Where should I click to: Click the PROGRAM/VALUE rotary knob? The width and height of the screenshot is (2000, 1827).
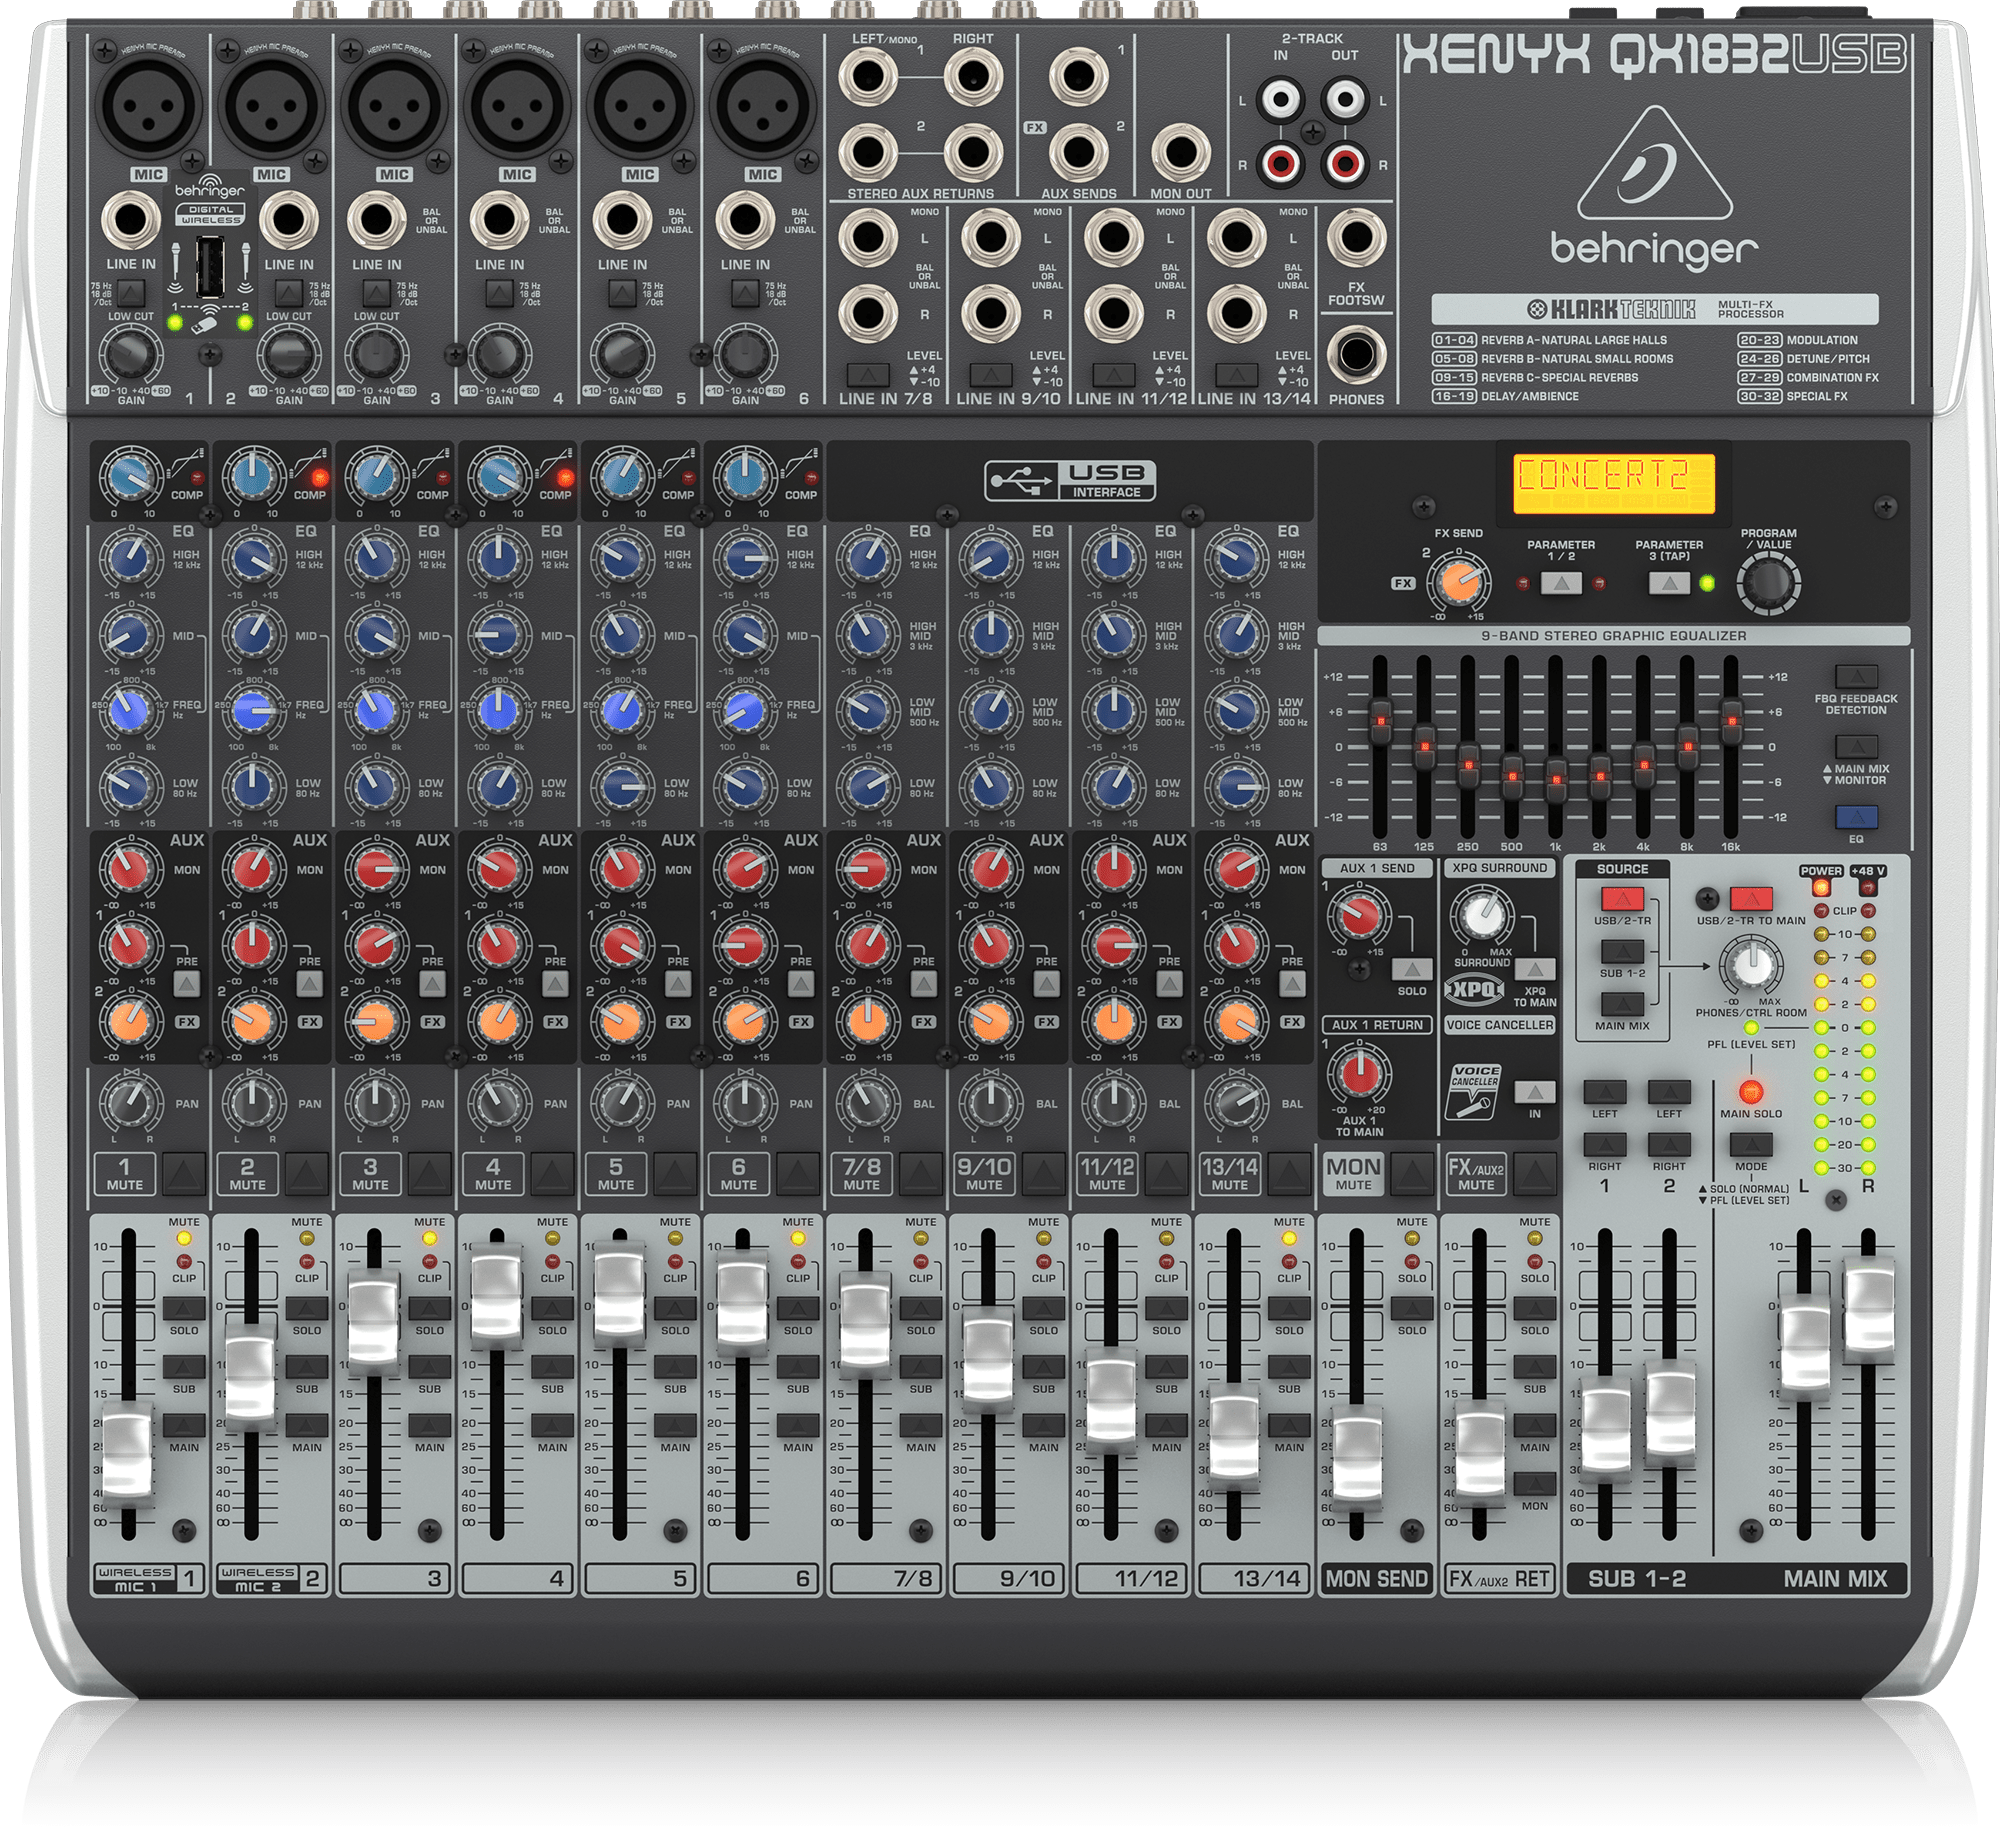tap(1768, 582)
